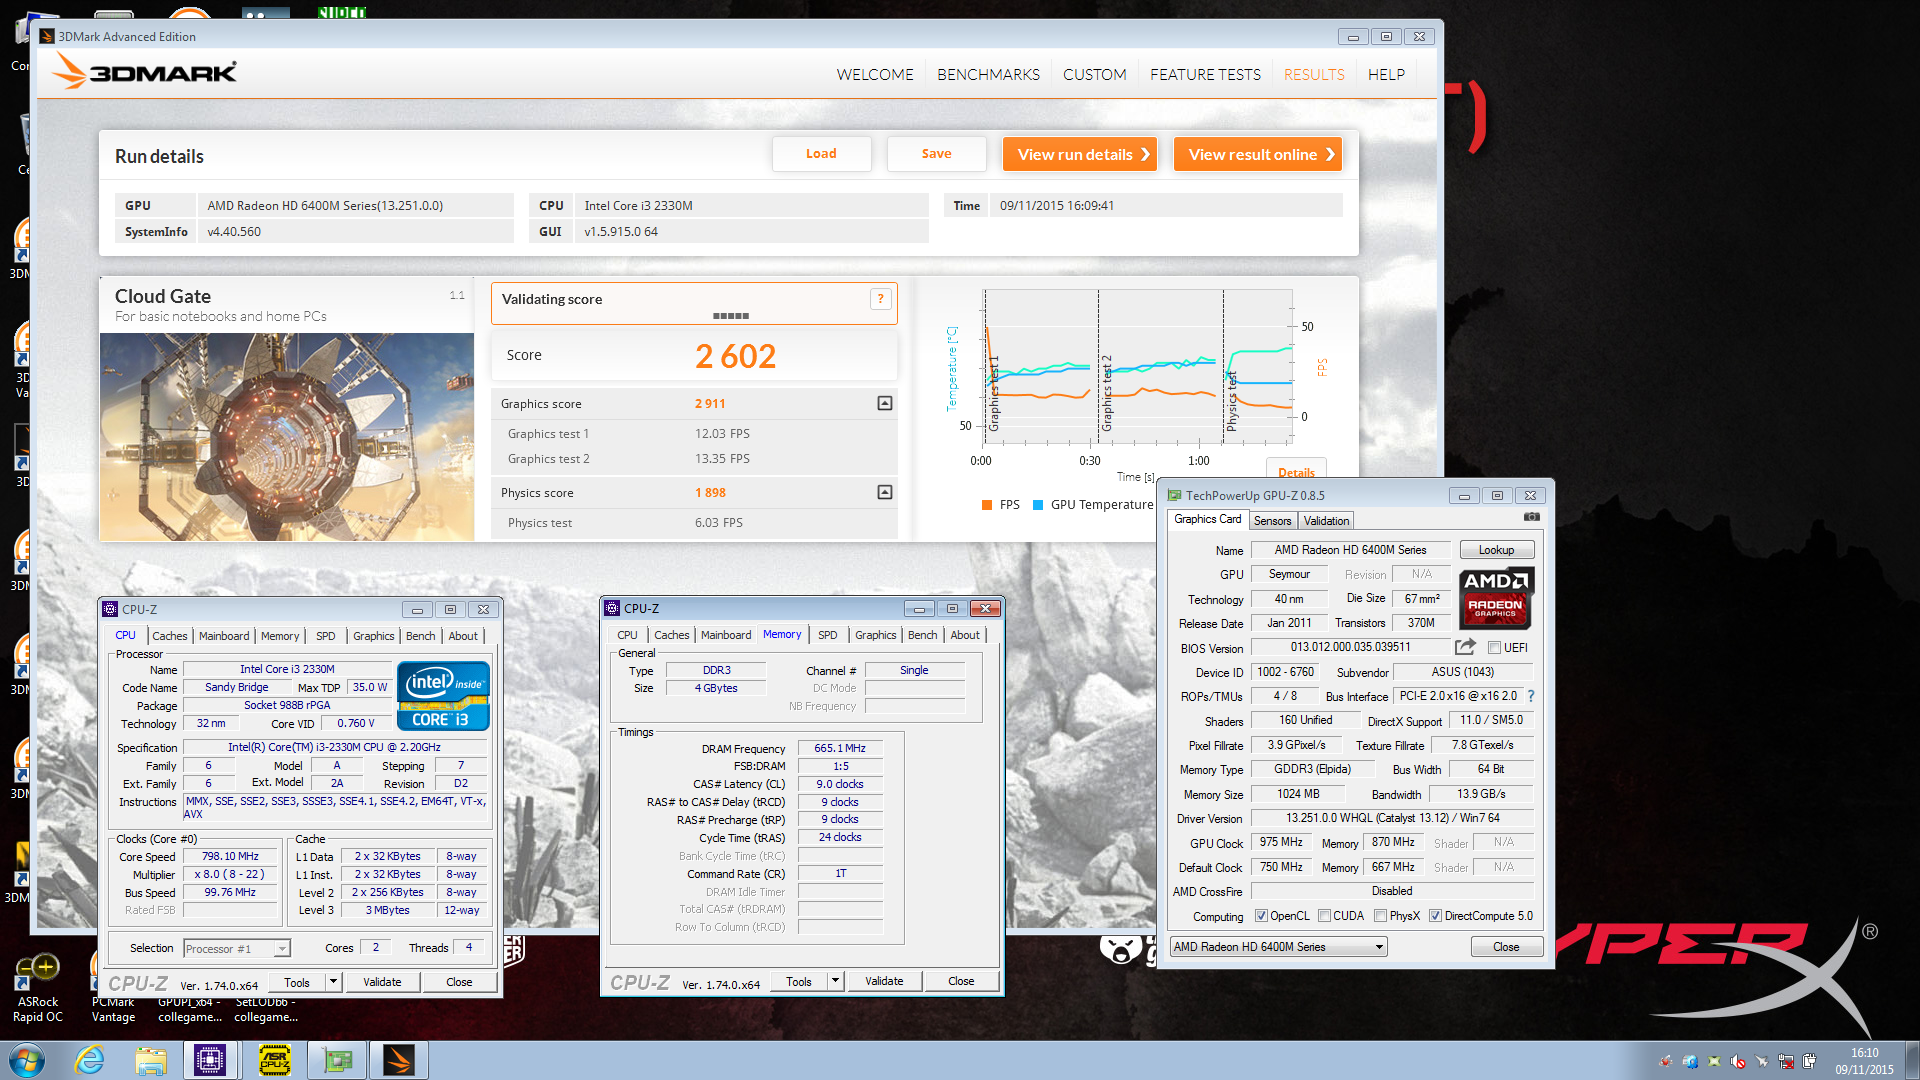1920x1080 pixels.
Task: Click the Validating score help question mark
Action: click(x=880, y=299)
